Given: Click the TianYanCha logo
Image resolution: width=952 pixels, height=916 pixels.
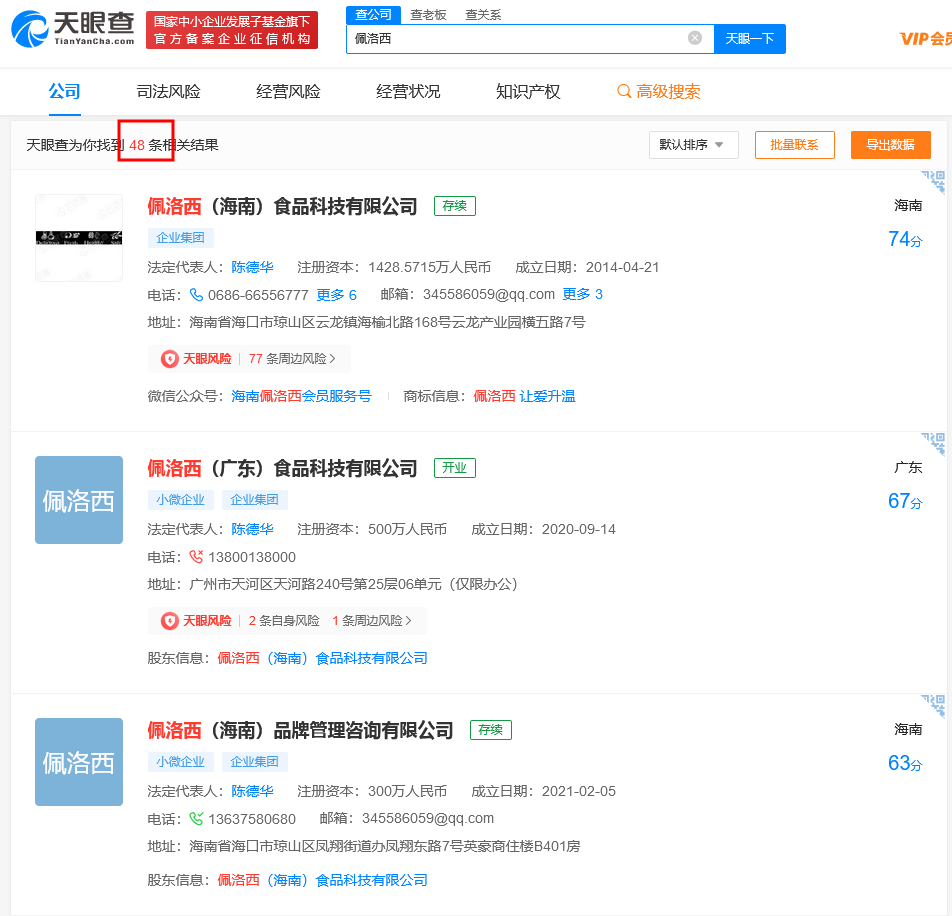Looking at the screenshot, I should point(72,29).
